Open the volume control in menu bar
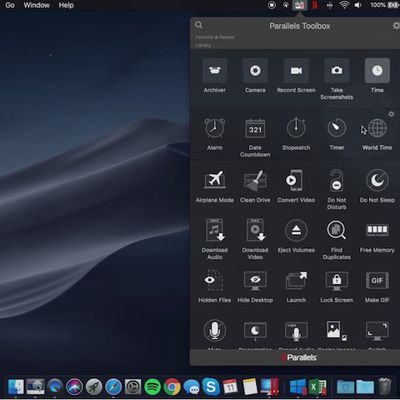 point(358,5)
